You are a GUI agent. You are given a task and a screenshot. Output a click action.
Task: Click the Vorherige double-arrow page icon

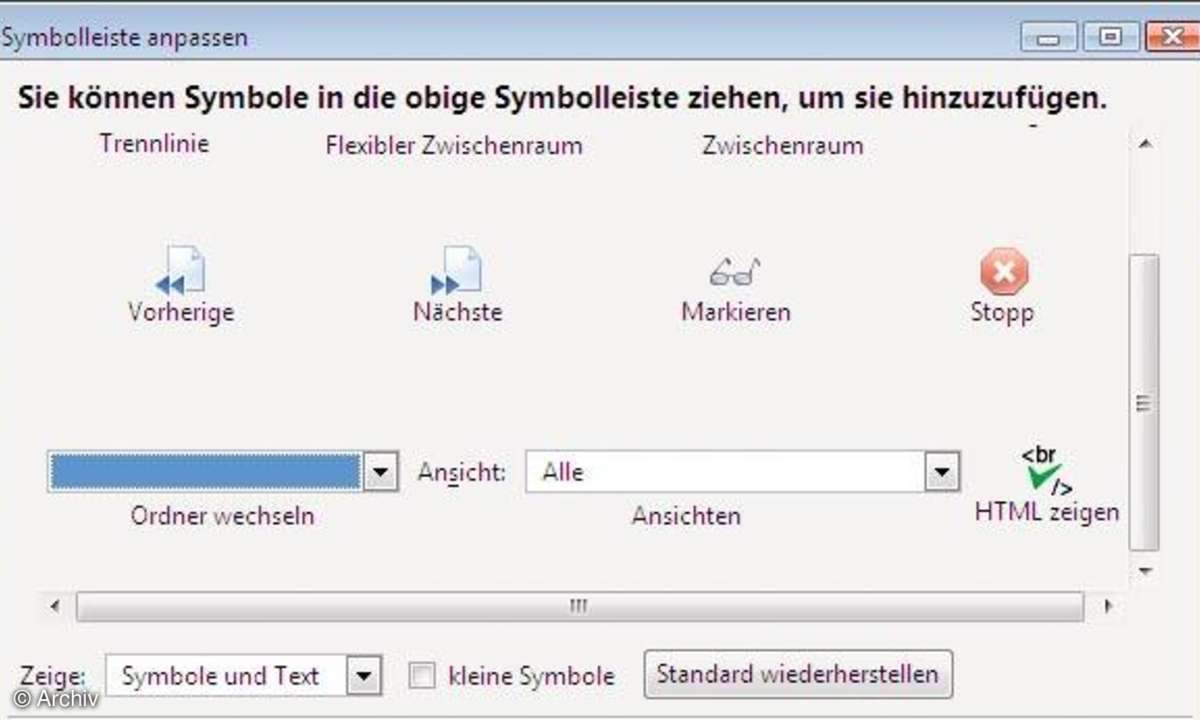coord(181,270)
